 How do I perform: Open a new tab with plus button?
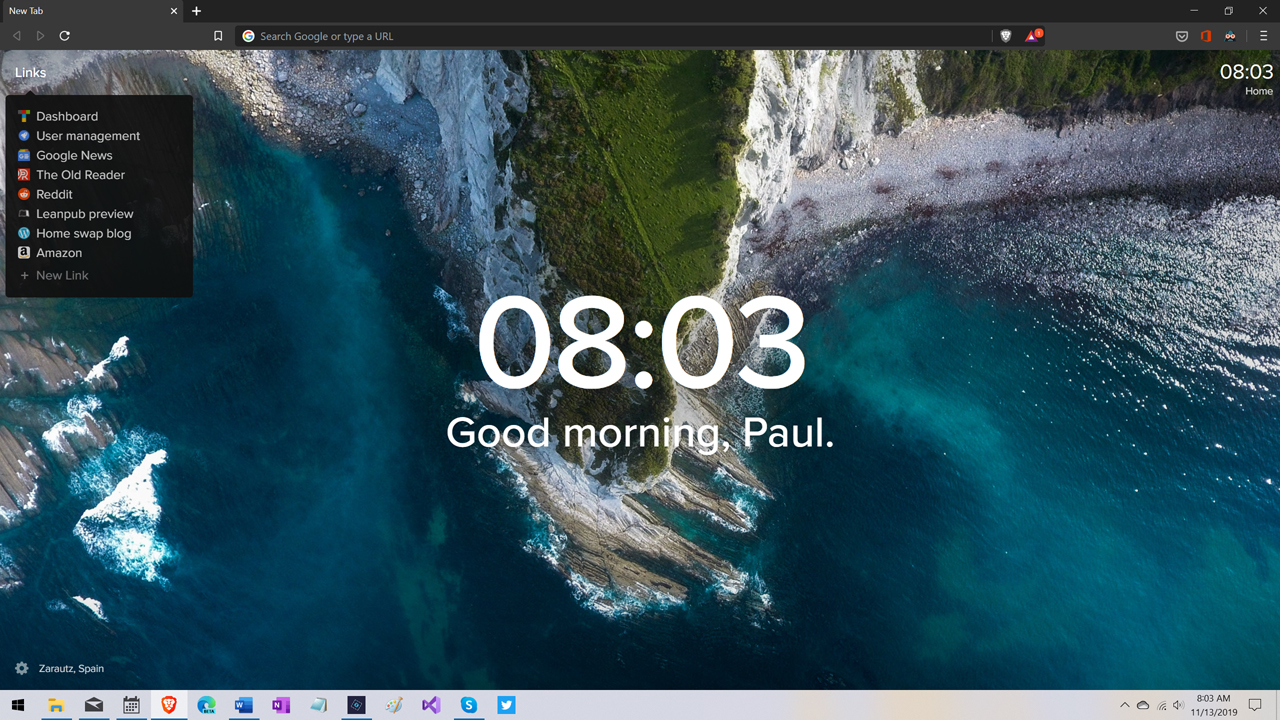point(197,11)
